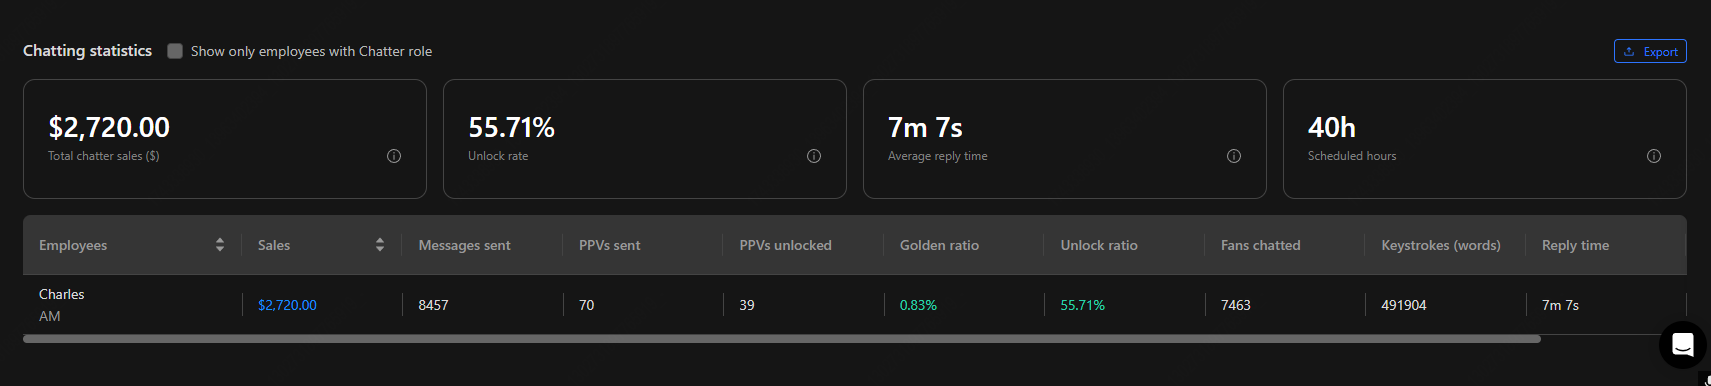Click the PPVs sent column header
The image size is (1711, 386).
pyautogui.click(x=609, y=245)
